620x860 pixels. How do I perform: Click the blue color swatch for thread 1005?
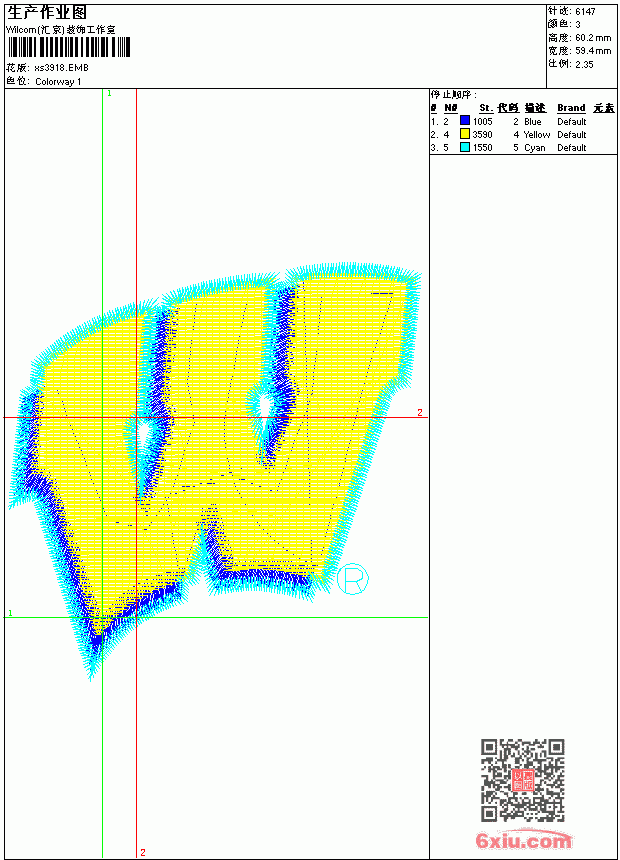coord(465,121)
